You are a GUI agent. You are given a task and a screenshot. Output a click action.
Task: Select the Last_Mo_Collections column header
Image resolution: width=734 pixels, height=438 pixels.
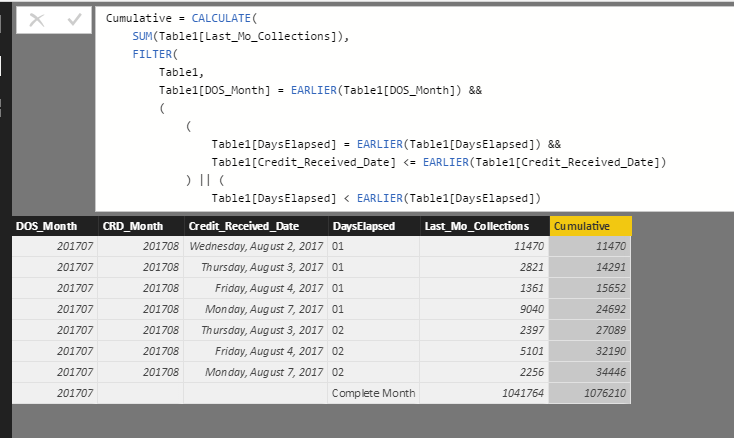(485, 226)
